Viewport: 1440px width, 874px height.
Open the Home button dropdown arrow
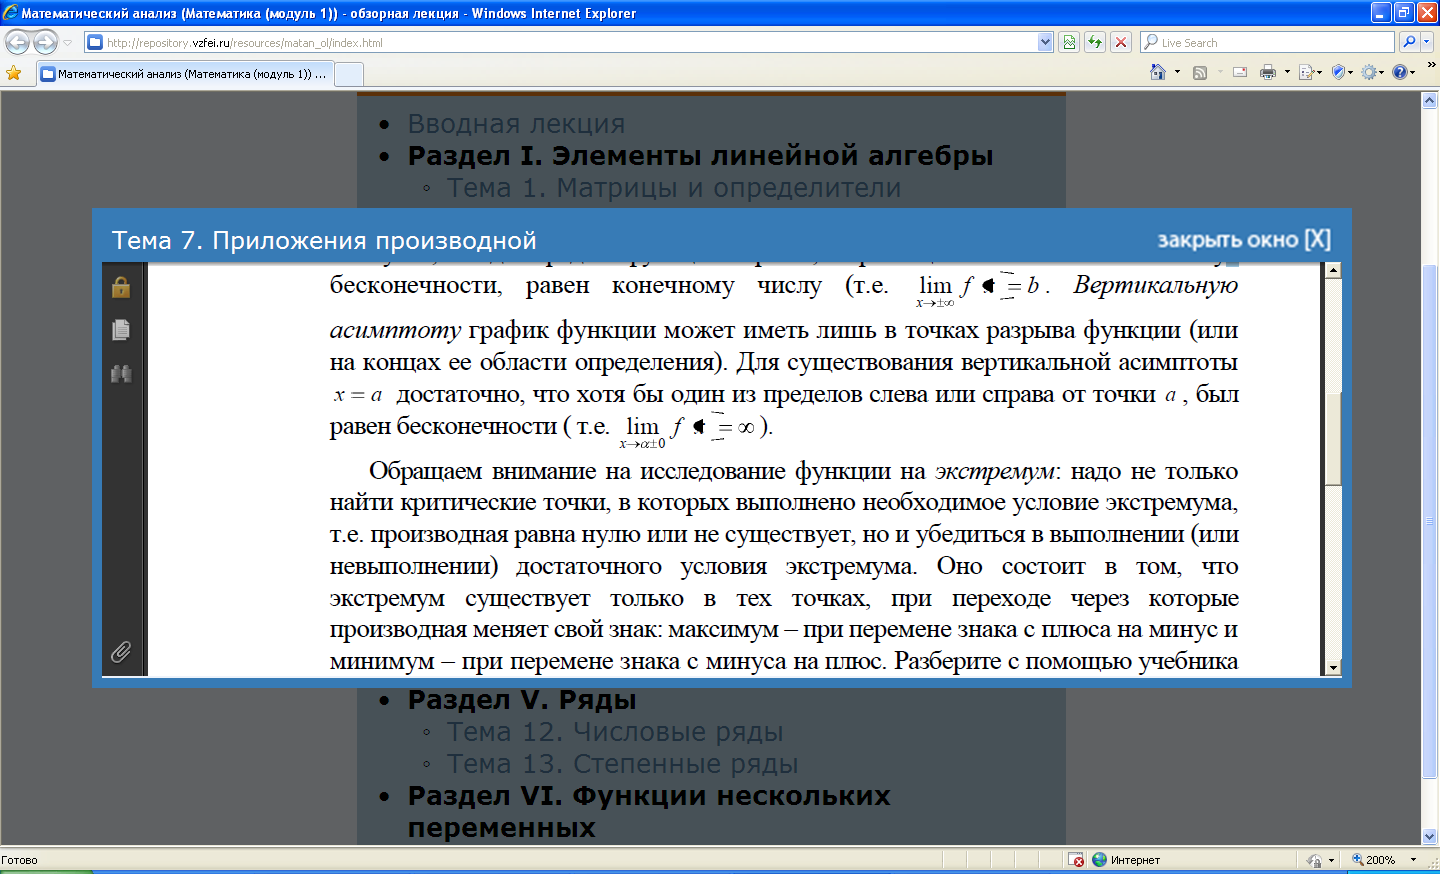coord(1177,72)
